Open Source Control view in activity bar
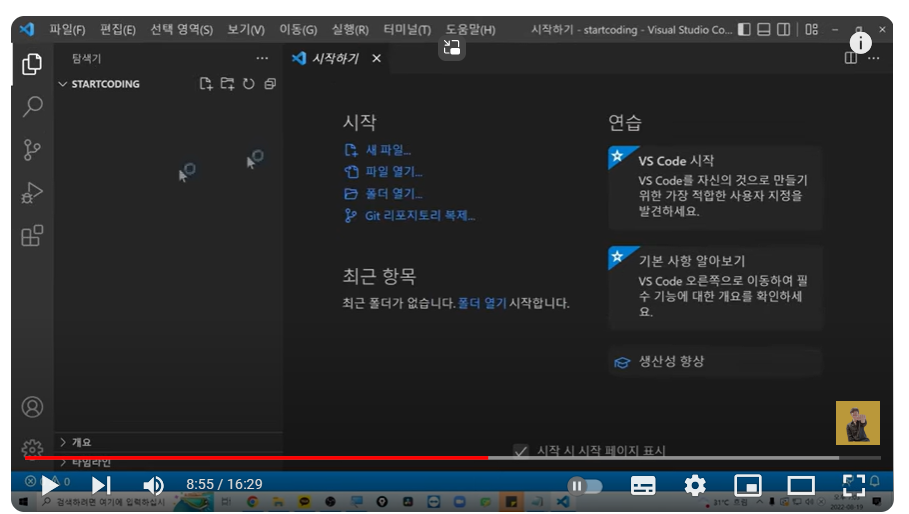 click(32, 150)
